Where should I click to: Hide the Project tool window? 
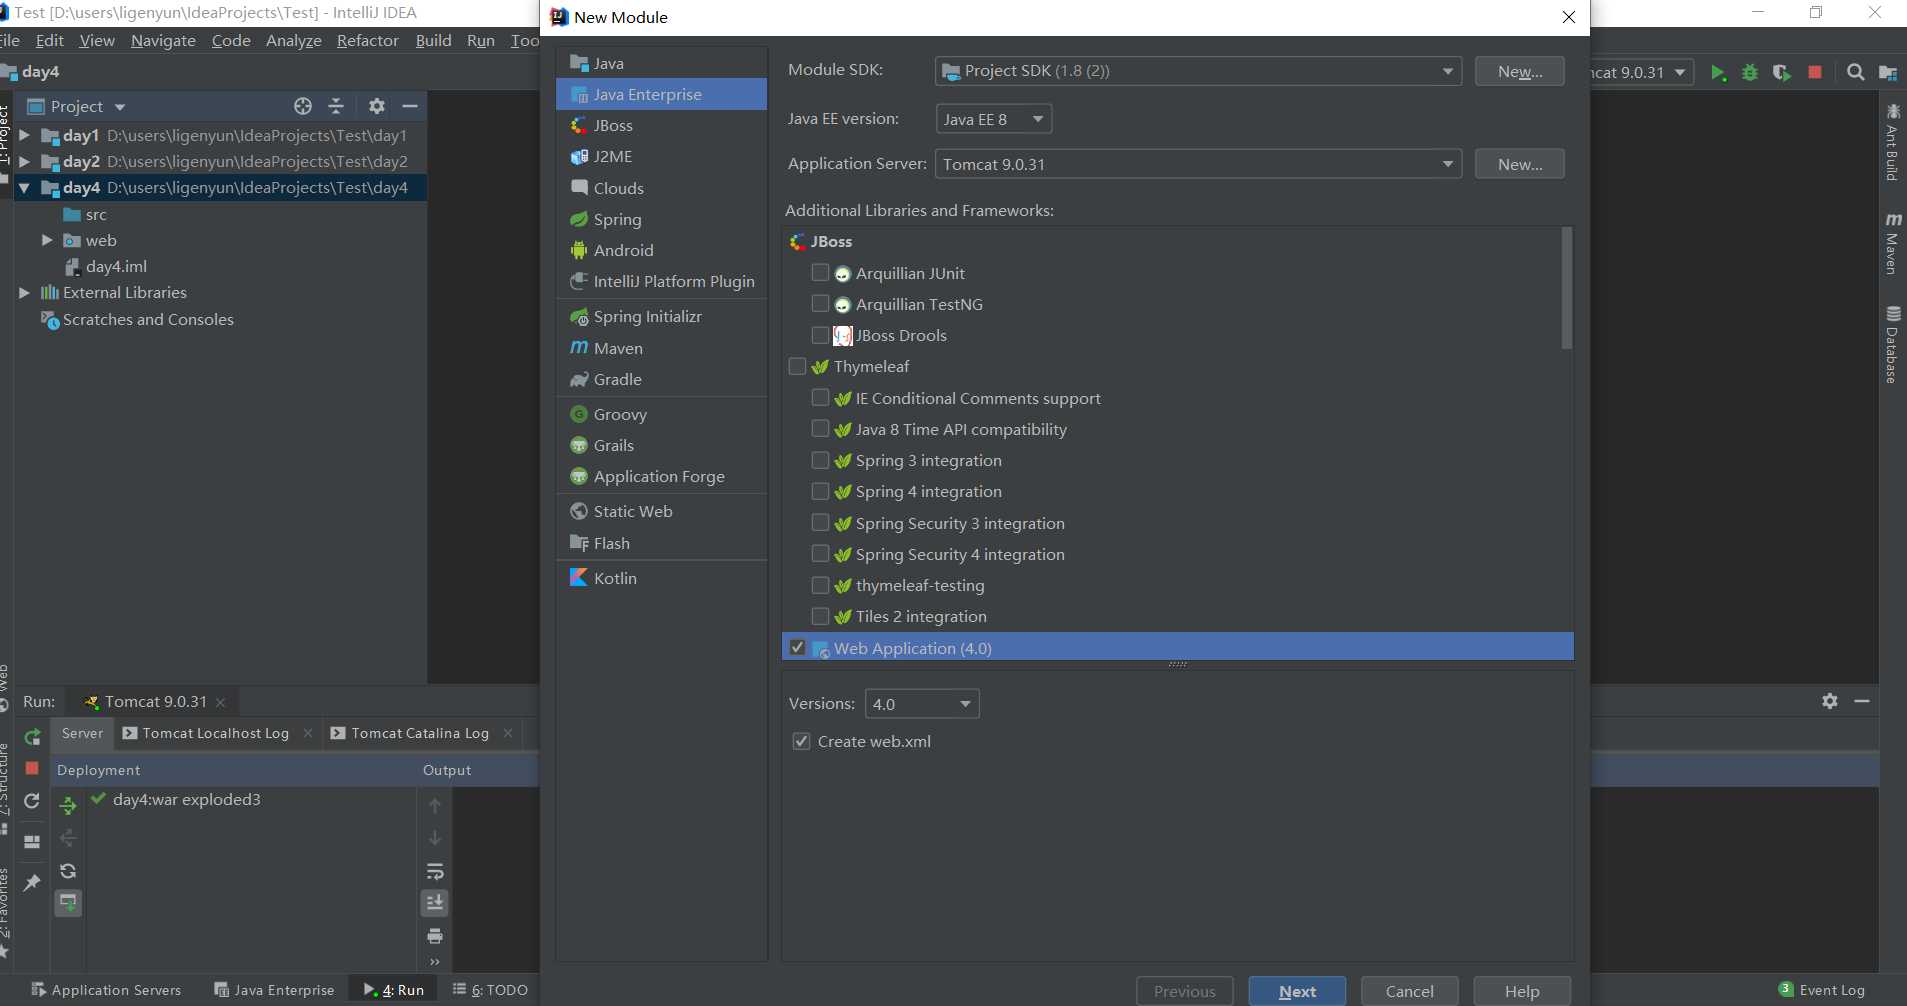coord(409,106)
